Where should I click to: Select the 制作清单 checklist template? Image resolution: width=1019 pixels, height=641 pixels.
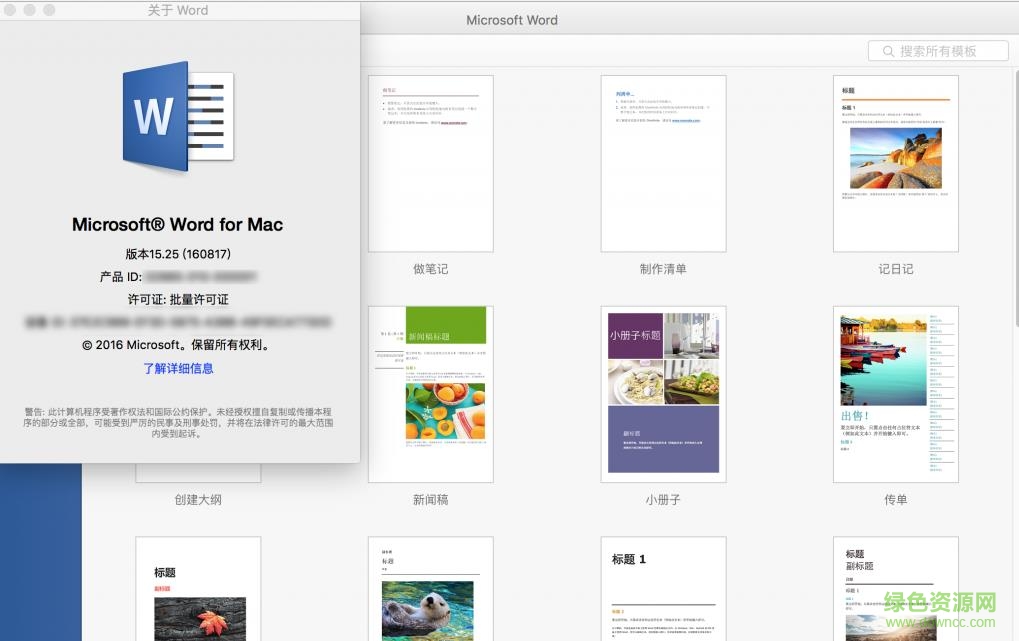[x=662, y=163]
